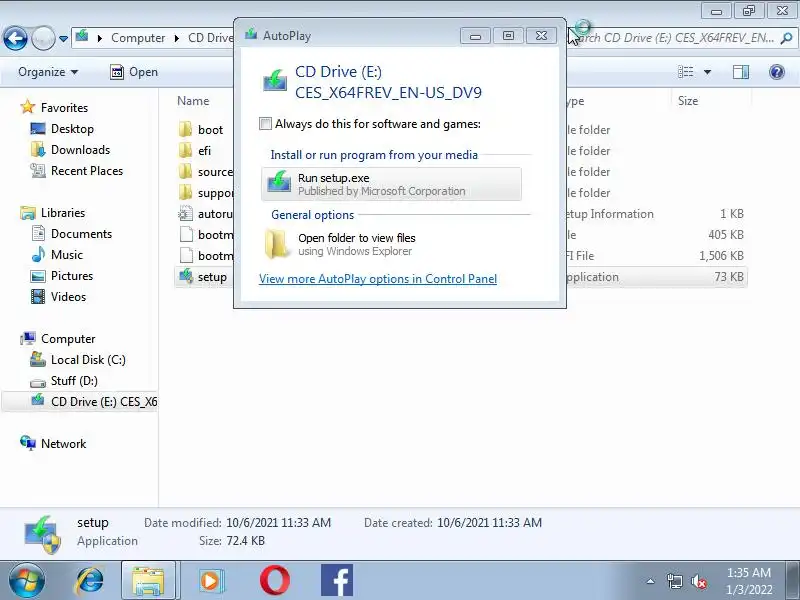This screenshot has width=800, height=600.
Task: Click the Explorer Forward navigation arrow
Action: point(43,38)
